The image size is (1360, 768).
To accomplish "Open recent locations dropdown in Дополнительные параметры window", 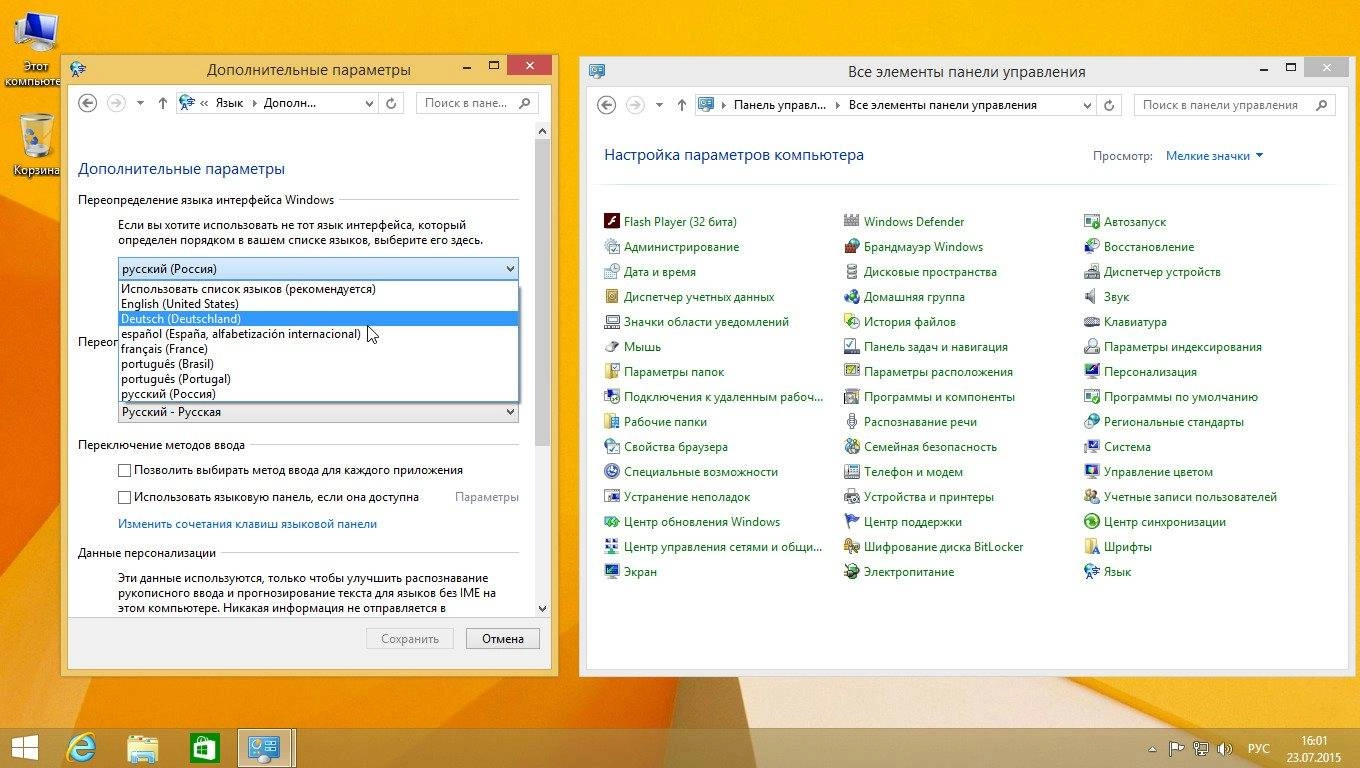I will (140, 103).
